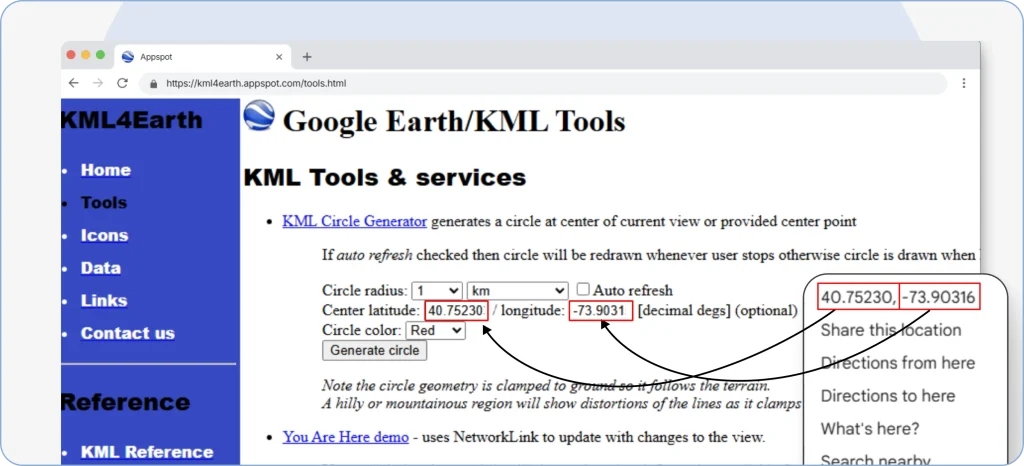Close the Appspot tab
1024x466 pixels.
point(279,57)
